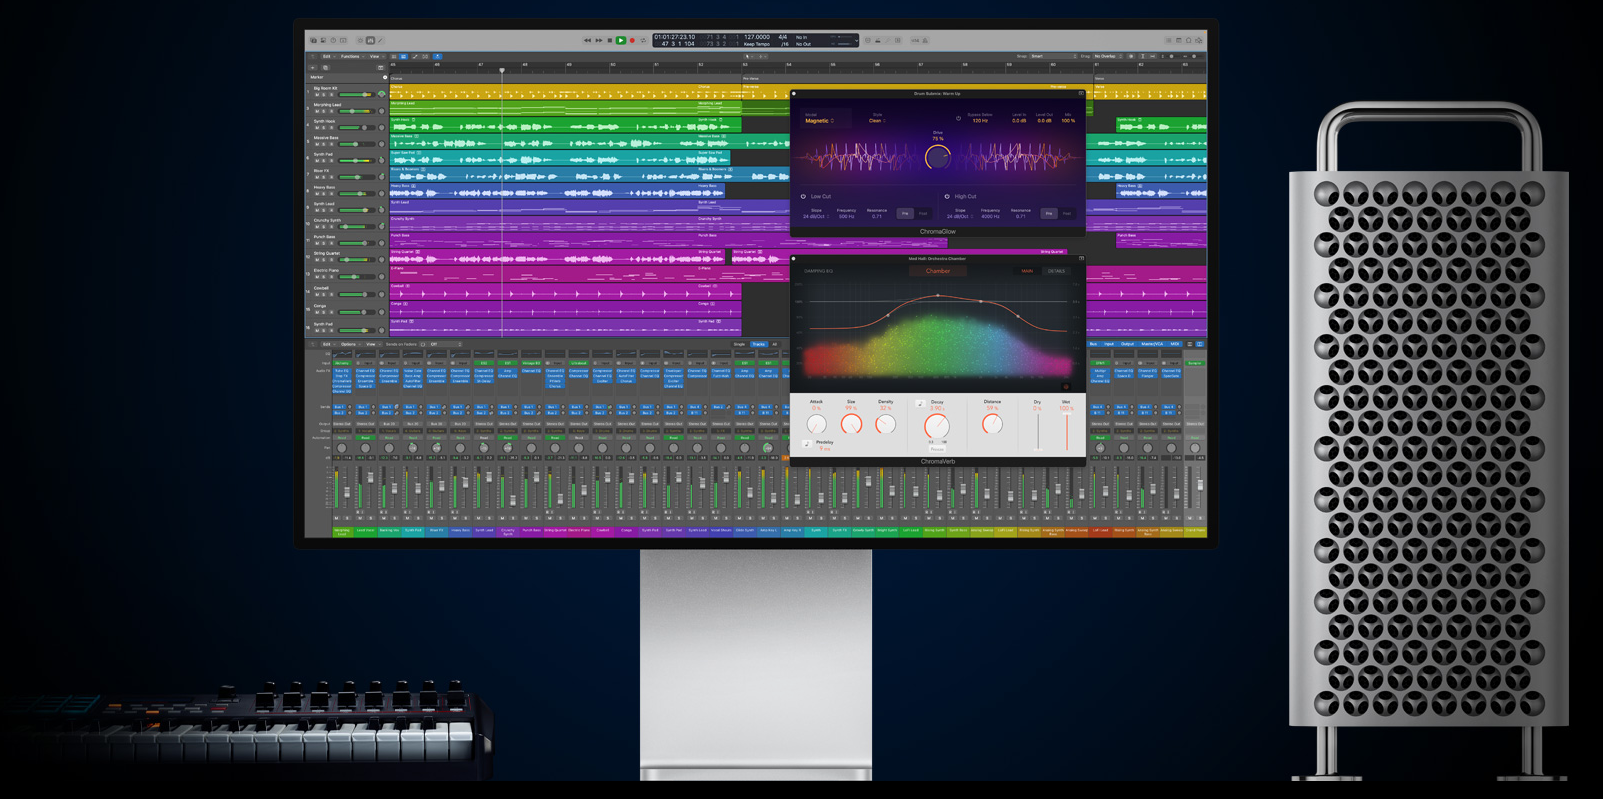Click the Stop button in transport

(610, 41)
